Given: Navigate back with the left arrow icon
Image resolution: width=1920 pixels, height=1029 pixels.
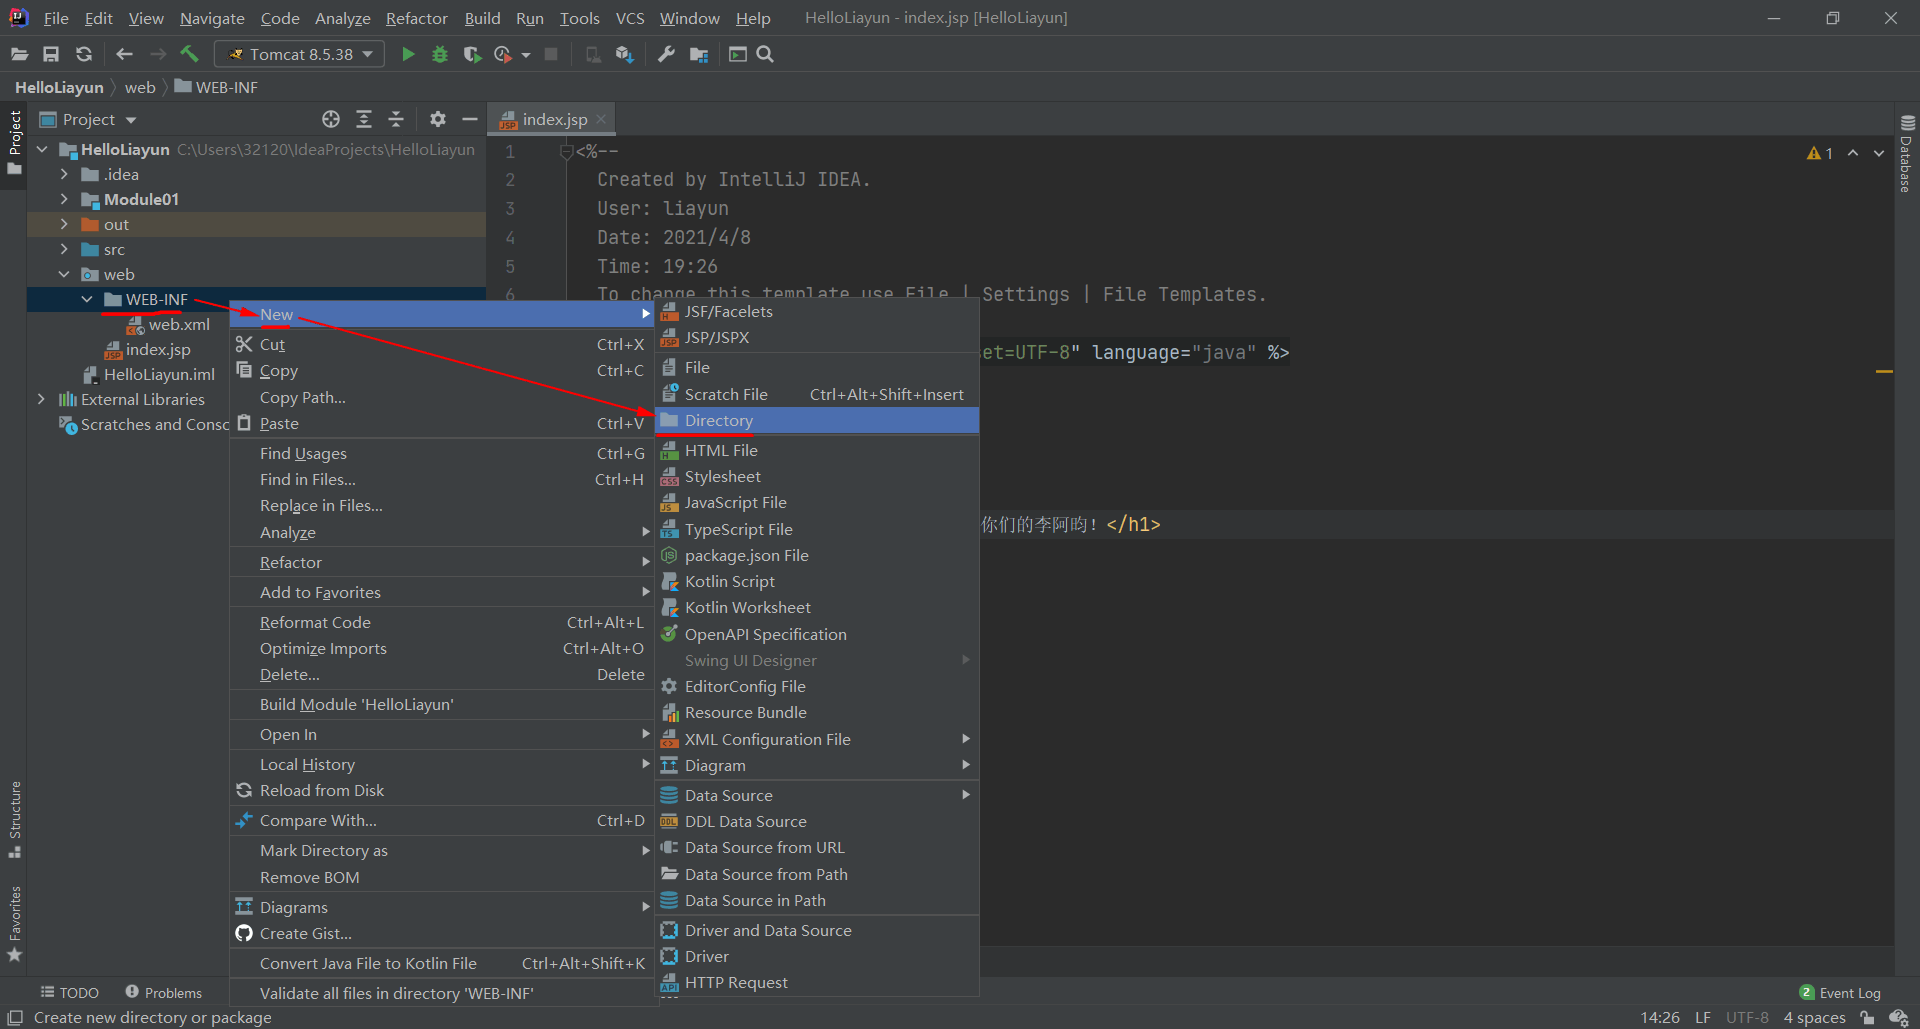Looking at the screenshot, I should [x=124, y=54].
